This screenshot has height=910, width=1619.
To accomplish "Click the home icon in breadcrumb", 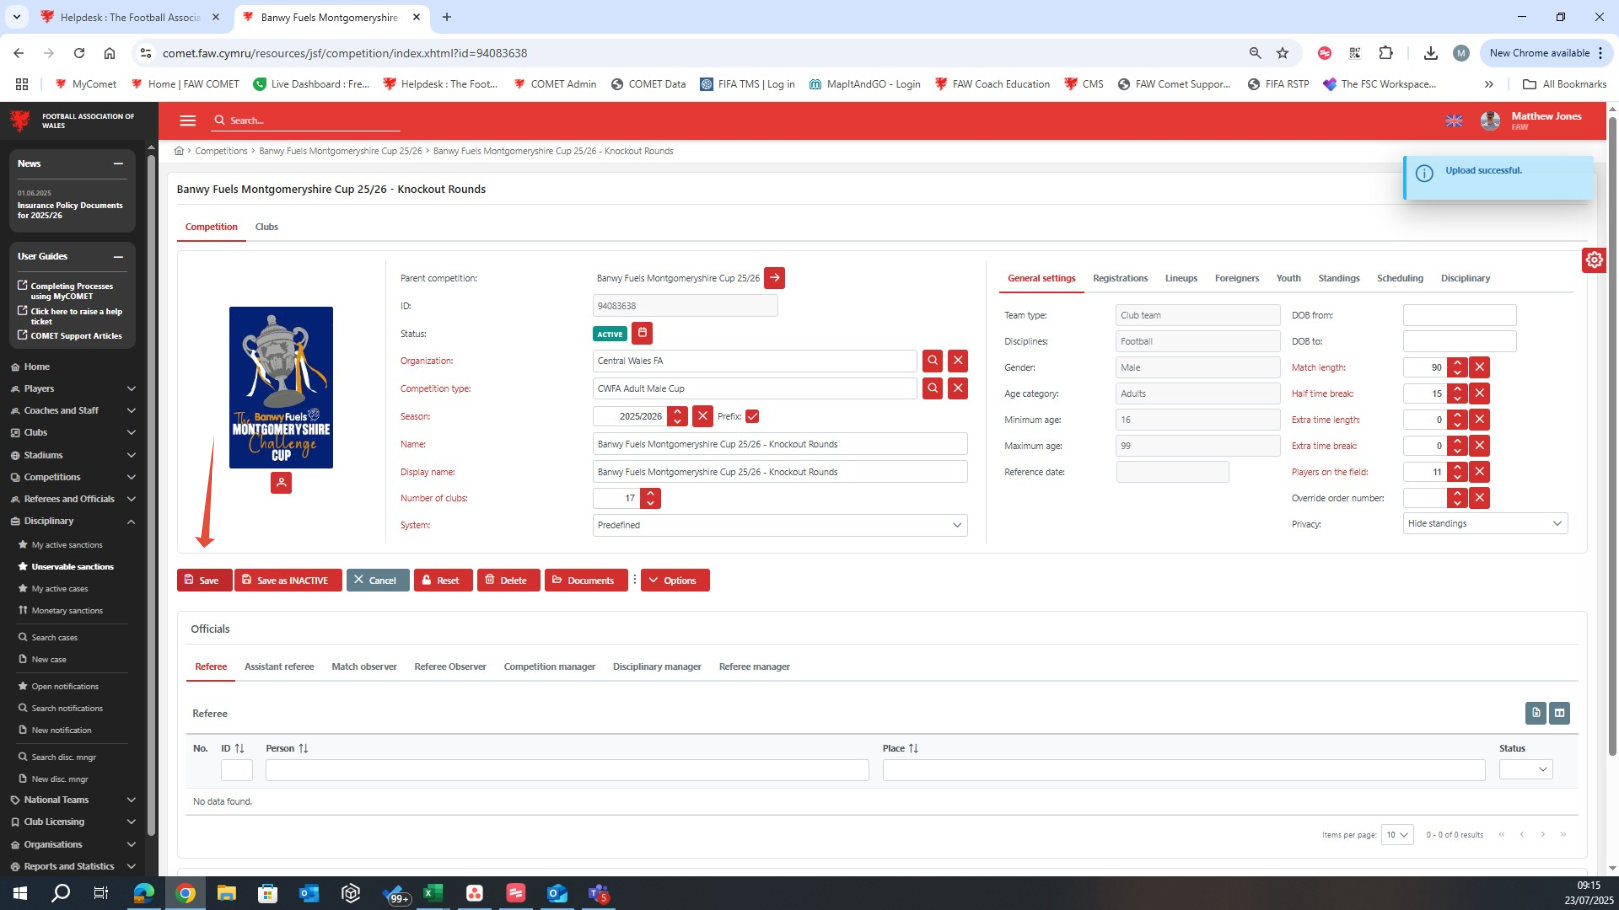I will 179,151.
